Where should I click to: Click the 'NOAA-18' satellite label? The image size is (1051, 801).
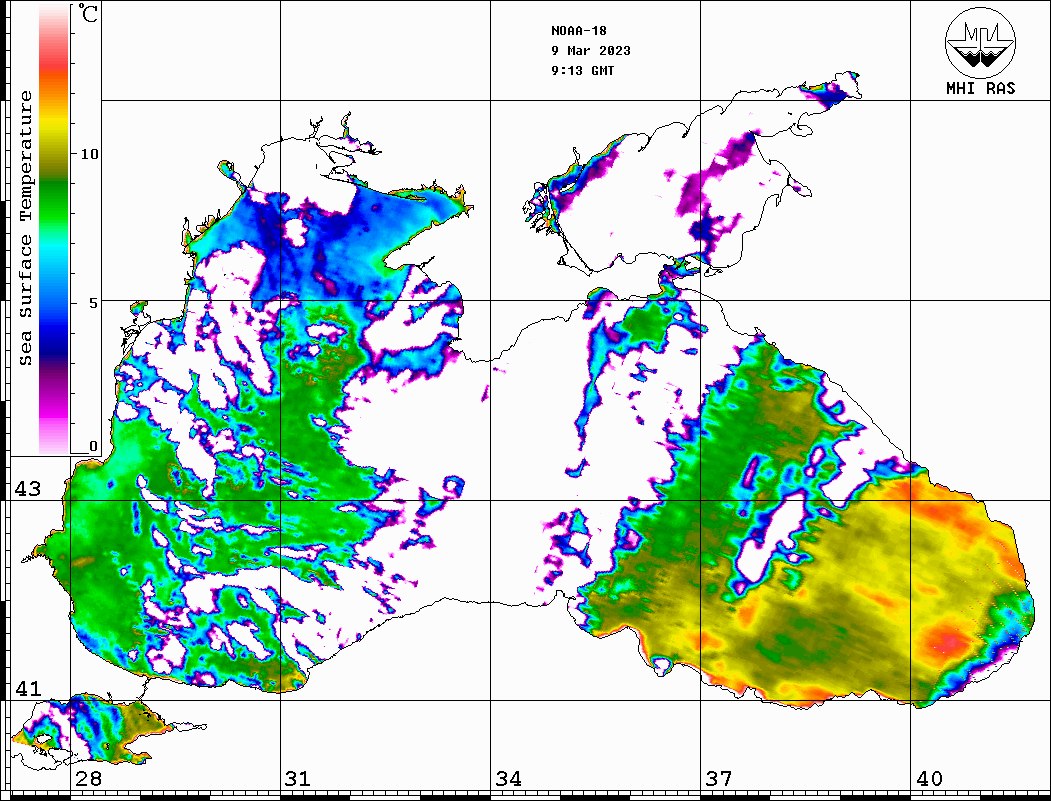[x=578, y=31]
